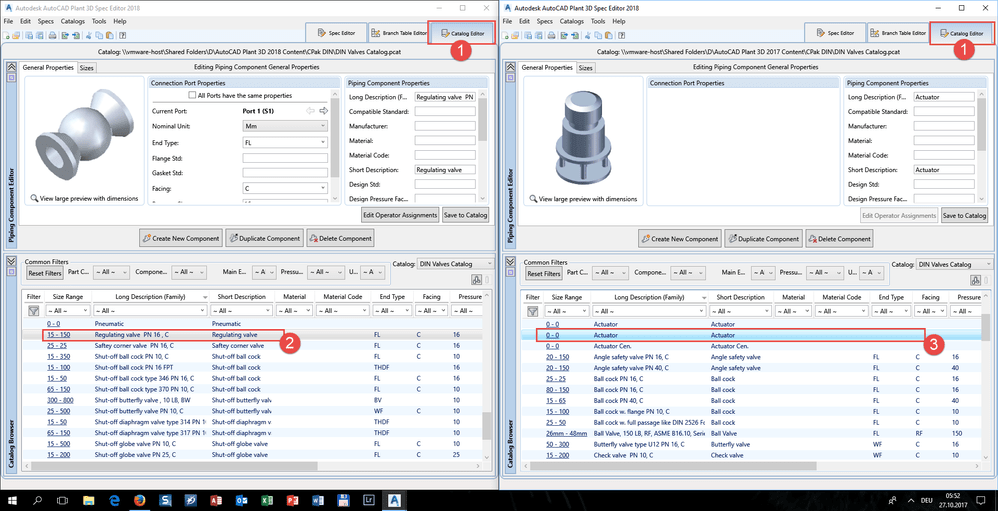Viewport: 998px width, 511px height.
Task: Enable All Ports have the same properties
Action: coord(193,95)
